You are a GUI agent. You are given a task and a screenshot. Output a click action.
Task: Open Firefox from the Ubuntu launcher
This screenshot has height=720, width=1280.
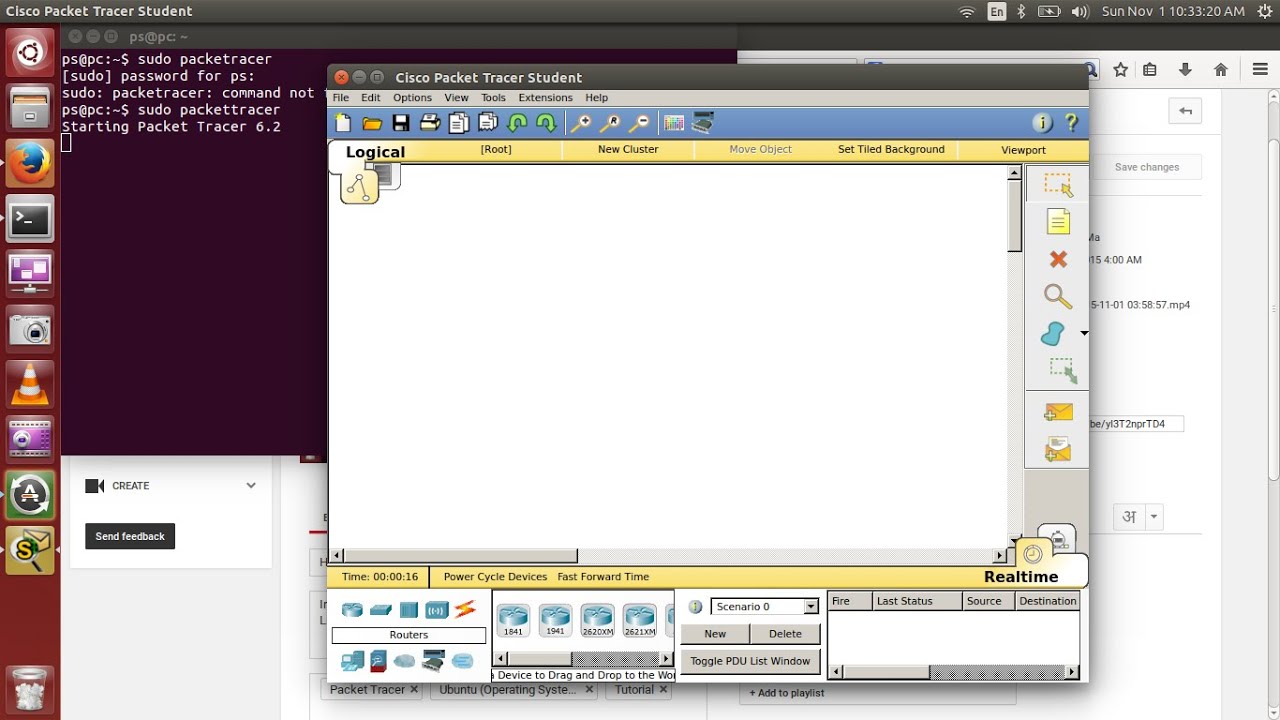click(x=30, y=162)
